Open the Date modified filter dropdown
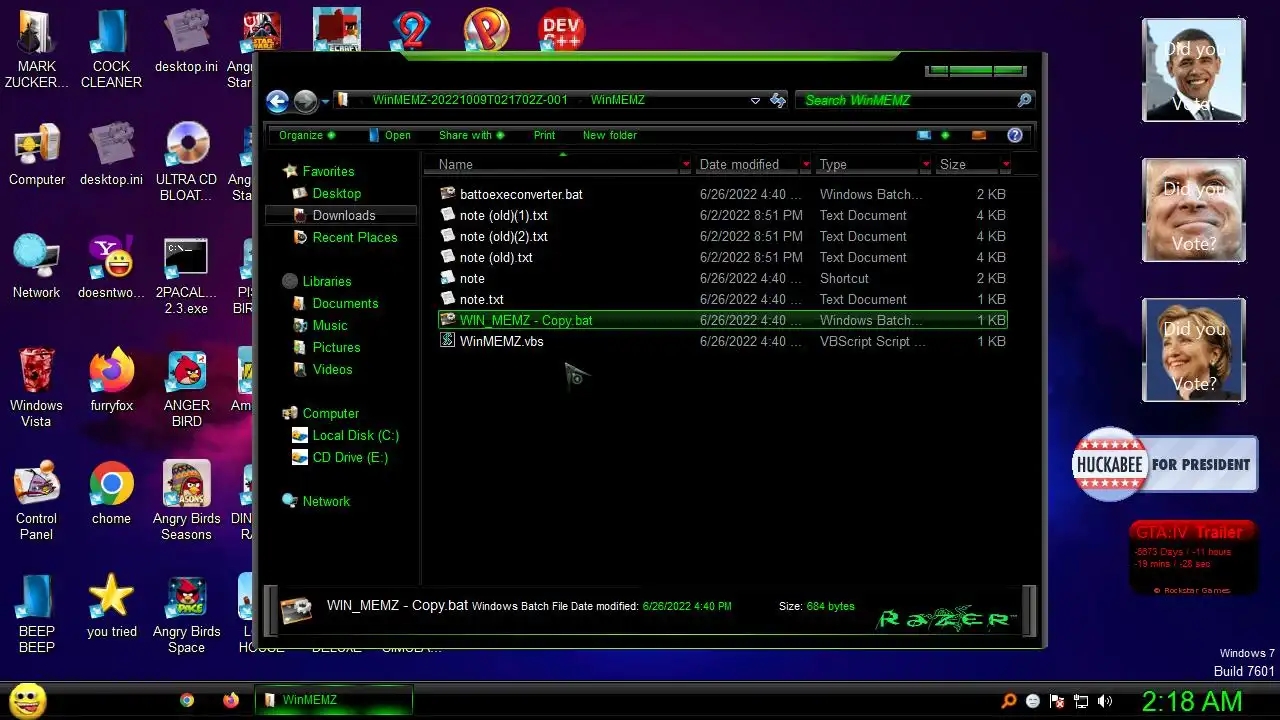This screenshot has height=720, width=1280. (806, 164)
